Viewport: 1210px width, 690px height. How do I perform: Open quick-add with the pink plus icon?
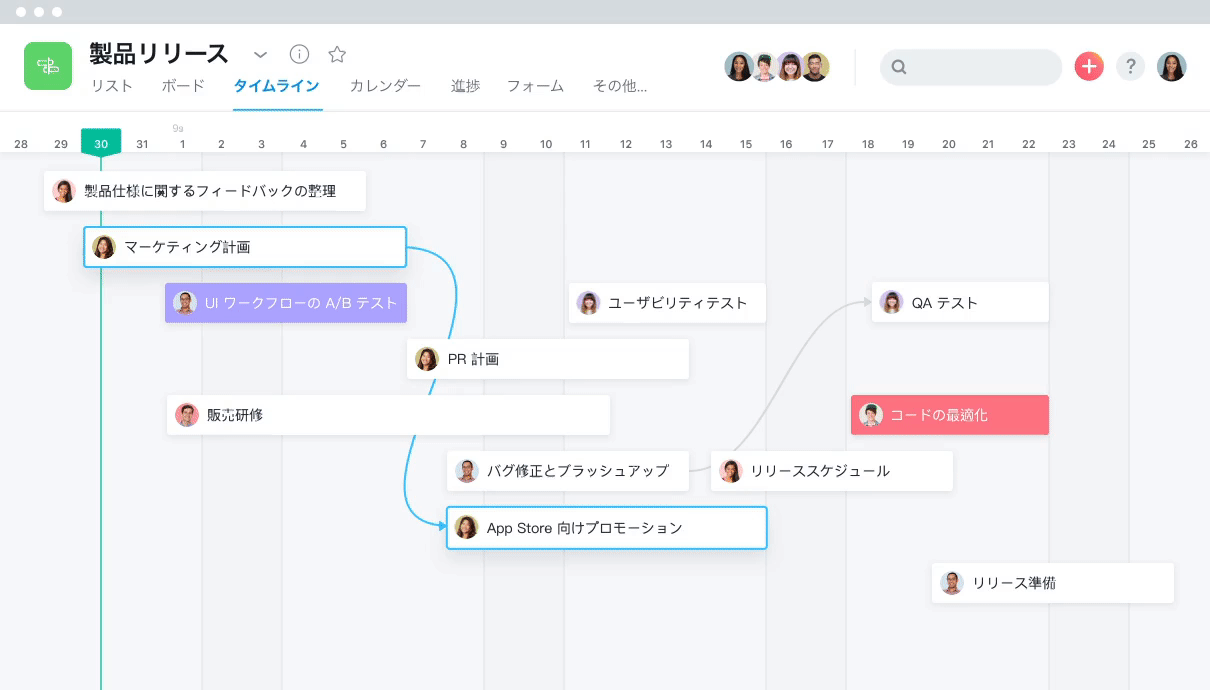coord(1088,66)
